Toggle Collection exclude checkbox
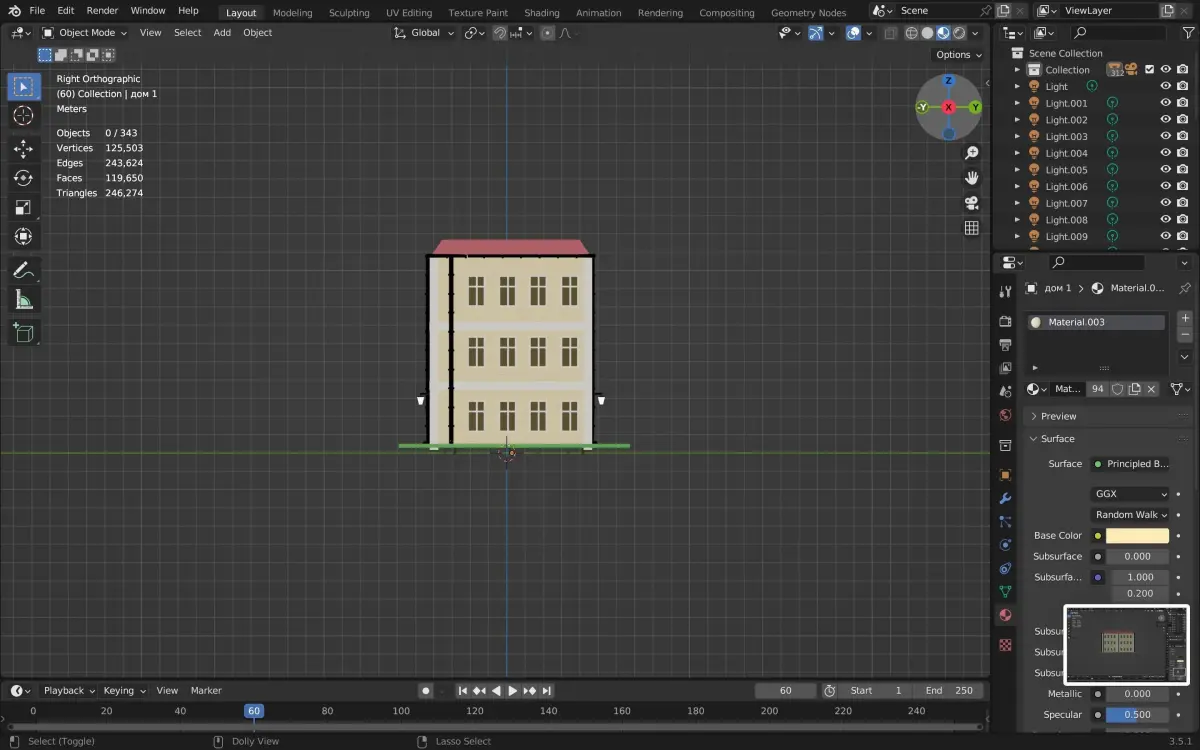The height and width of the screenshot is (750, 1200). point(1149,70)
